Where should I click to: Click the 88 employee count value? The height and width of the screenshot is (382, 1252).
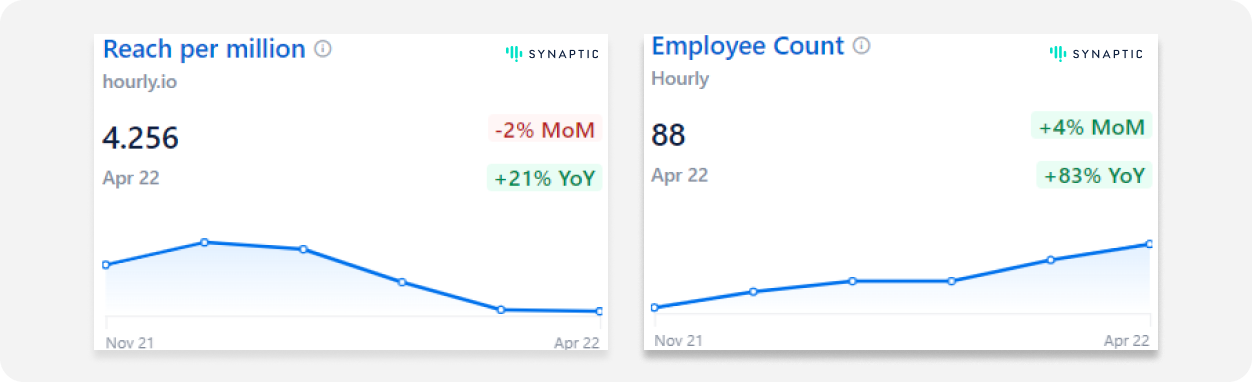click(669, 135)
